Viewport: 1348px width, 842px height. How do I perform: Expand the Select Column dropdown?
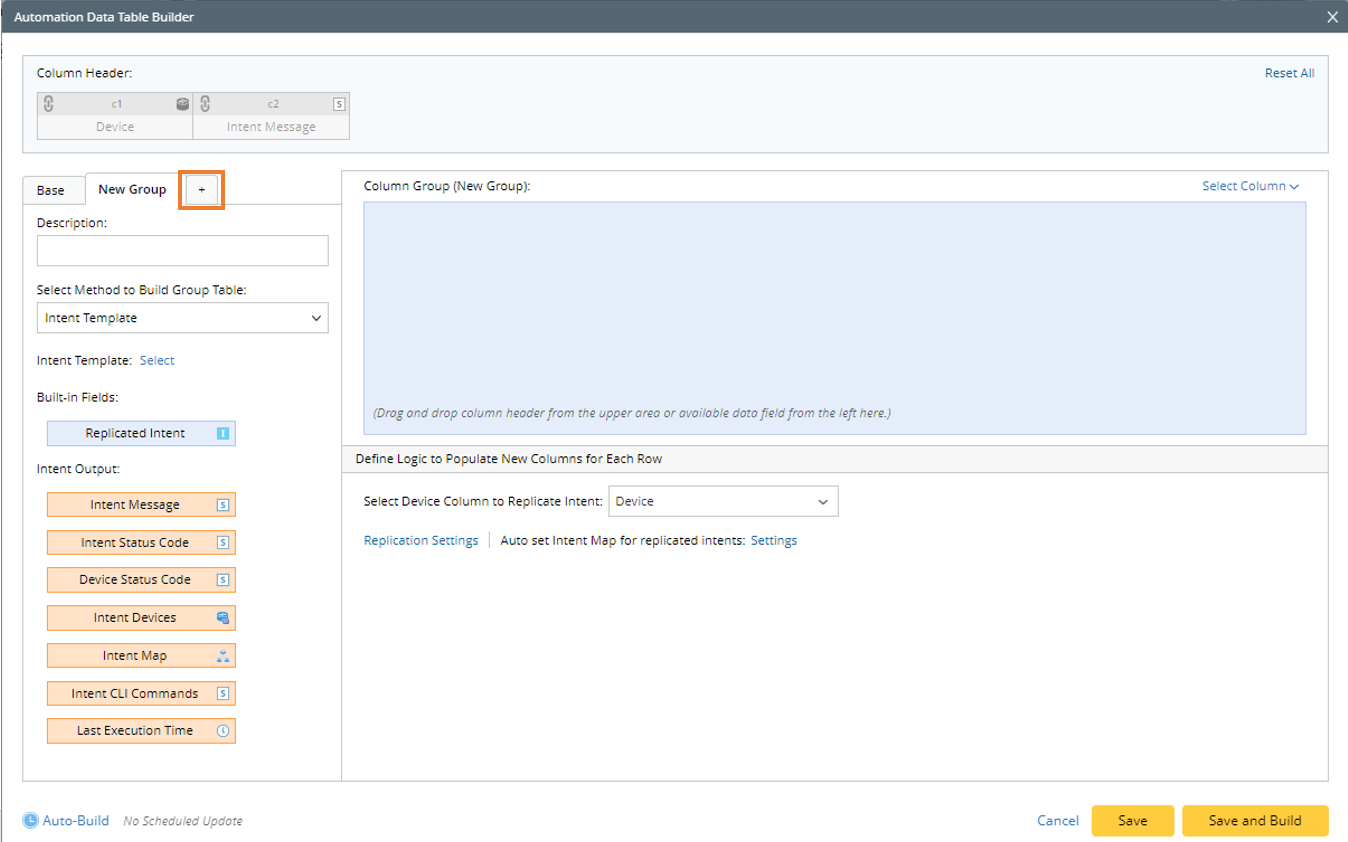coord(1250,186)
